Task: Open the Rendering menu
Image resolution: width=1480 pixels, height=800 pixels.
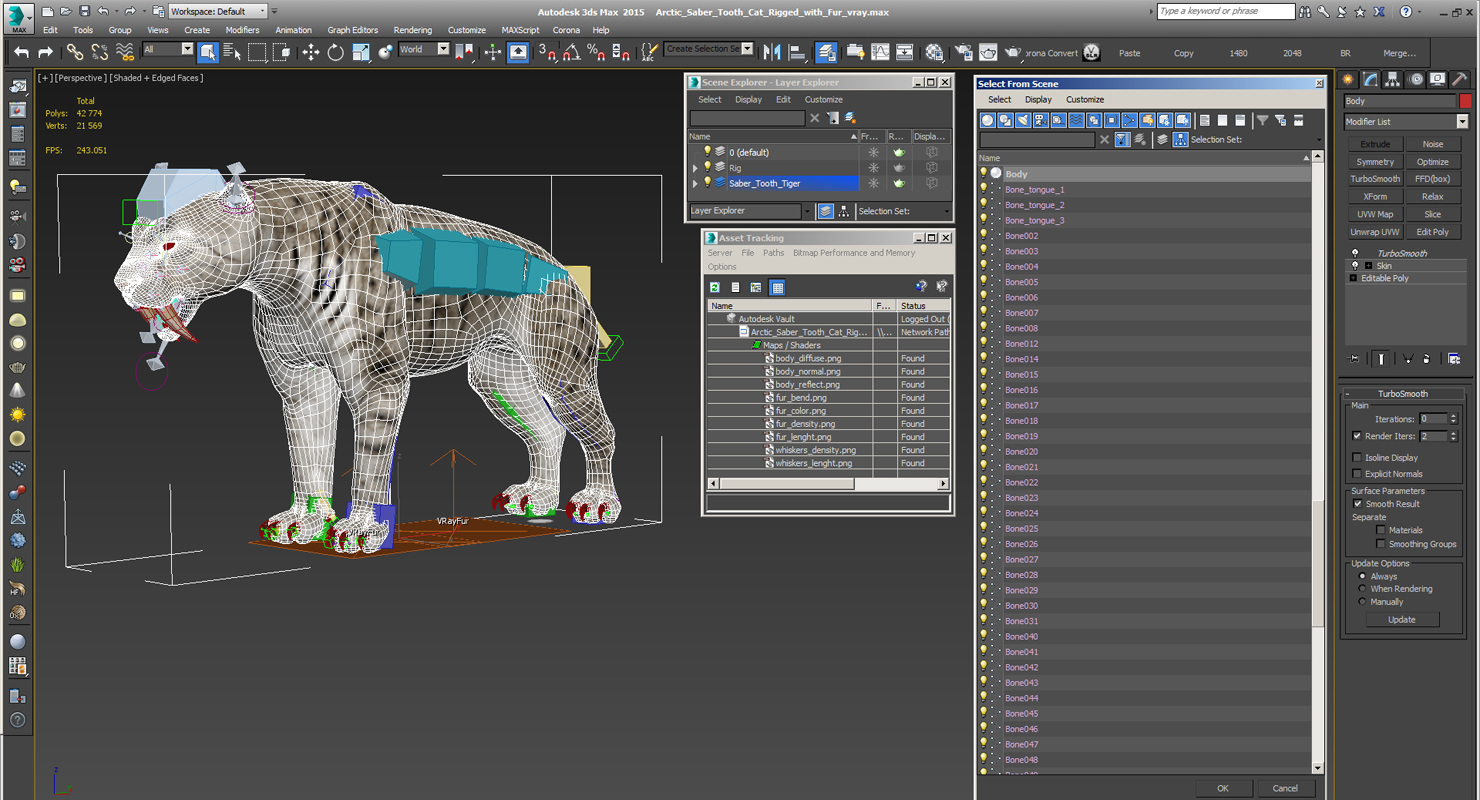Action: [x=412, y=30]
